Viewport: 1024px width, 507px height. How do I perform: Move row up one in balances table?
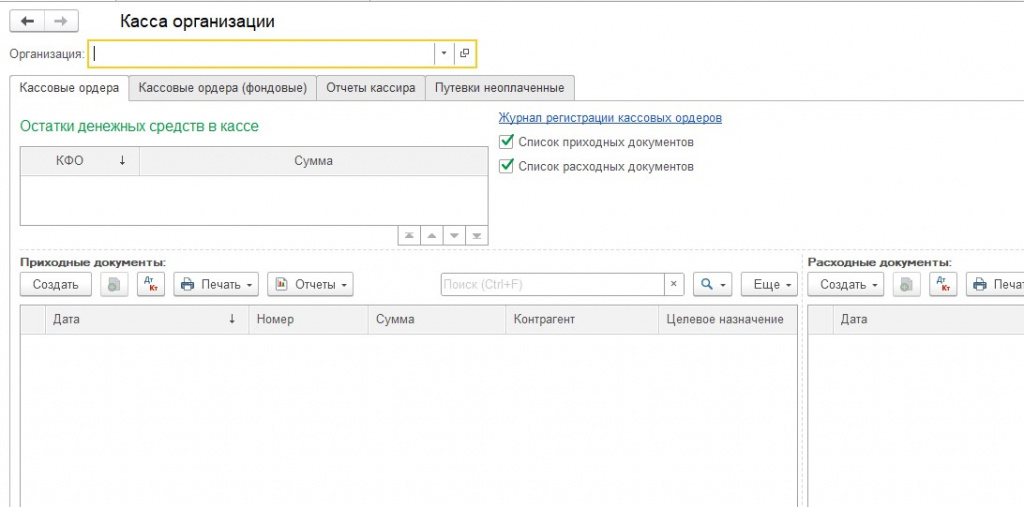pyautogui.click(x=431, y=236)
